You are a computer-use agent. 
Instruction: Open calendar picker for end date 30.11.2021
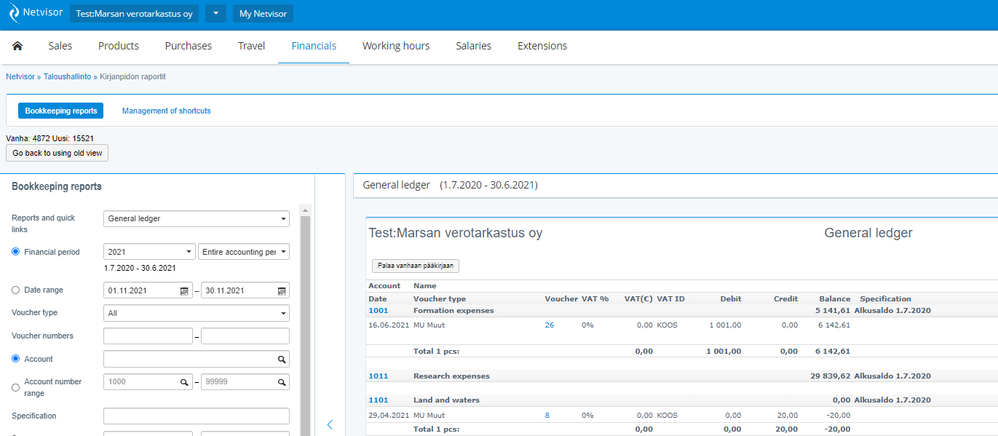click(281, 290)
